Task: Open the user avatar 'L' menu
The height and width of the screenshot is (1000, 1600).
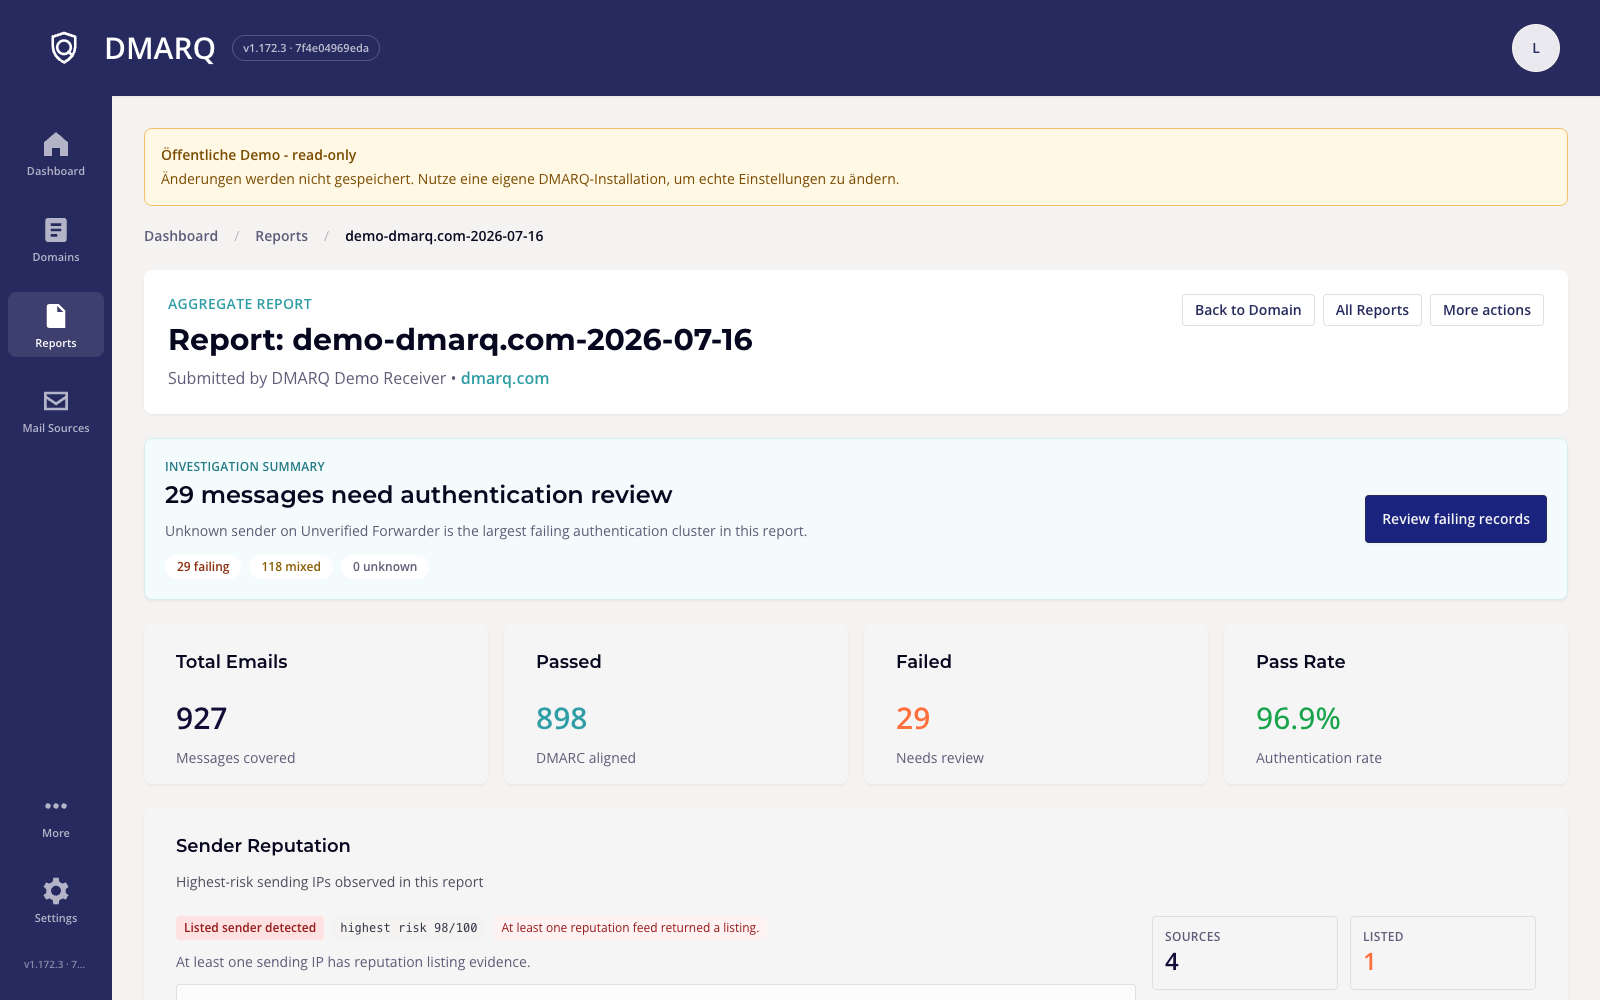Action: (1536, 48)
